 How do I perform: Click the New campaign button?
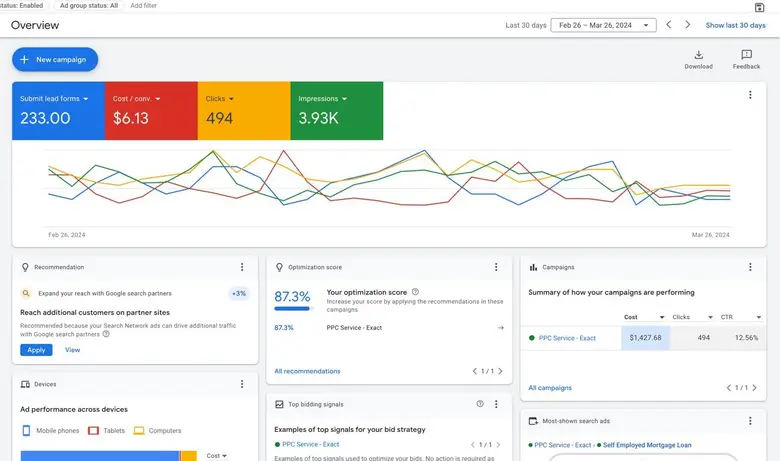[55, 59]
